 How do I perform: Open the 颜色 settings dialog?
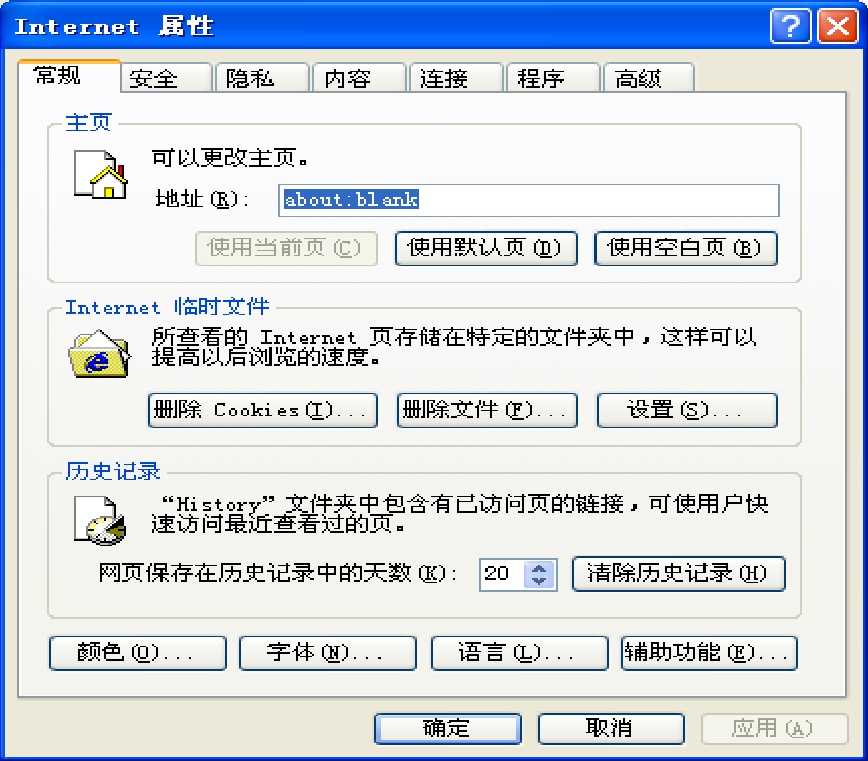[x=138, y=654]
